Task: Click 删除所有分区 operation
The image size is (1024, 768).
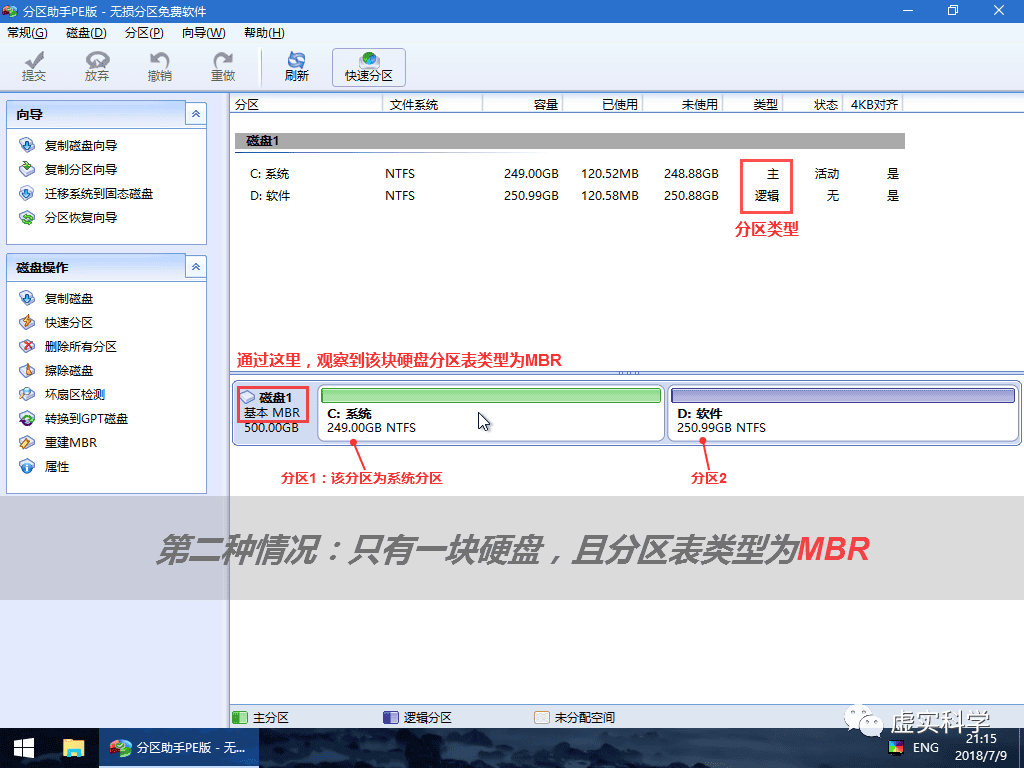Action: pyautogui.click(x=68, y=346)
